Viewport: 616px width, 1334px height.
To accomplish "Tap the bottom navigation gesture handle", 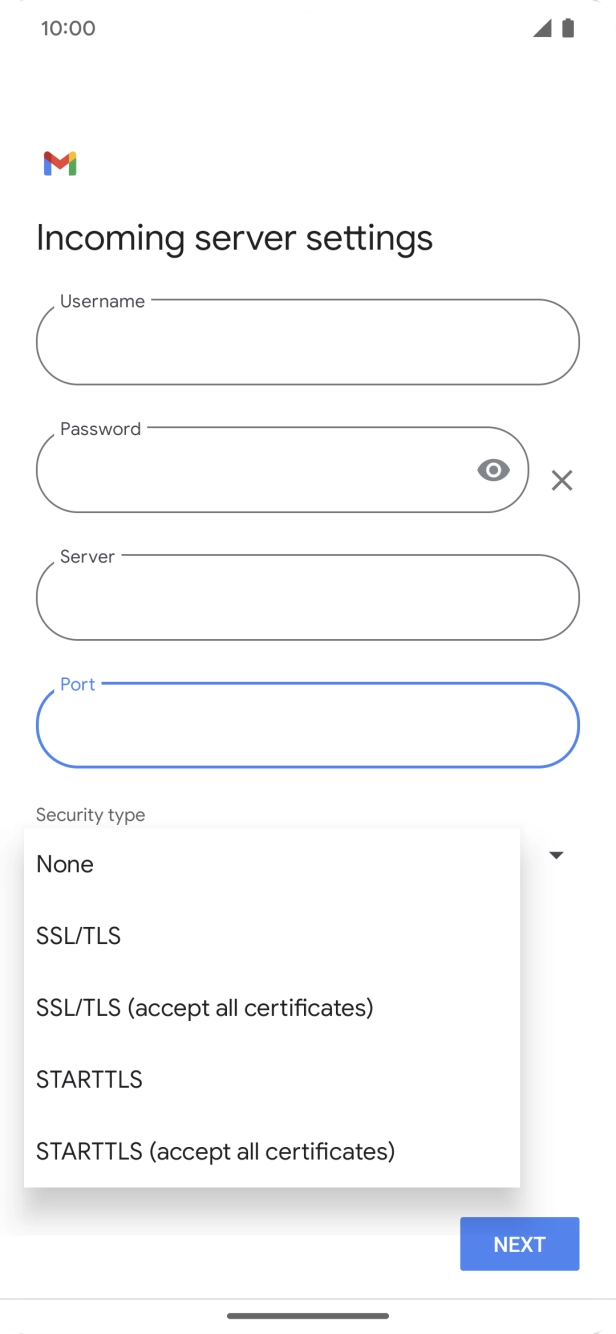I will point(308,1315).
